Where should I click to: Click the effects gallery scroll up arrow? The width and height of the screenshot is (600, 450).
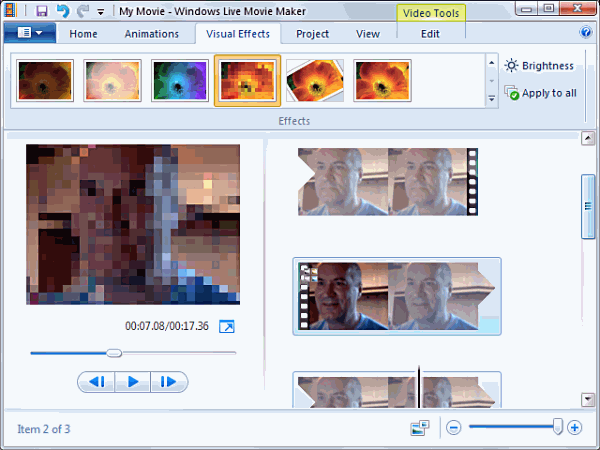[x=492, y=63]
